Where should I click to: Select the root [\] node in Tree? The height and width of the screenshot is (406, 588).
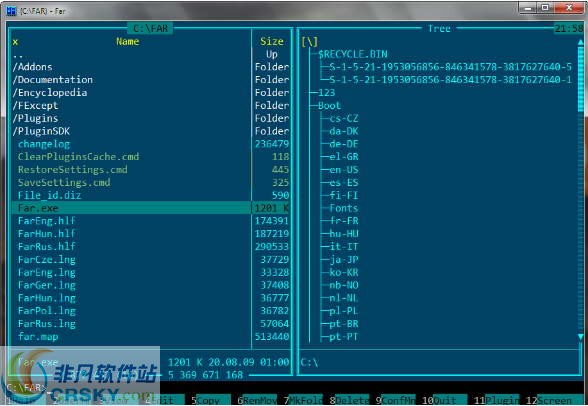(x=309, y=42)
